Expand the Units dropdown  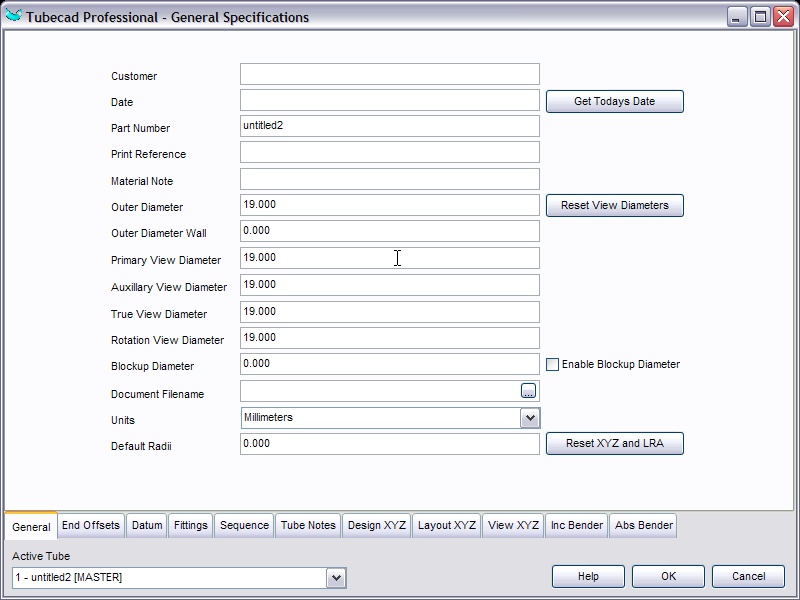pos(530,418)
